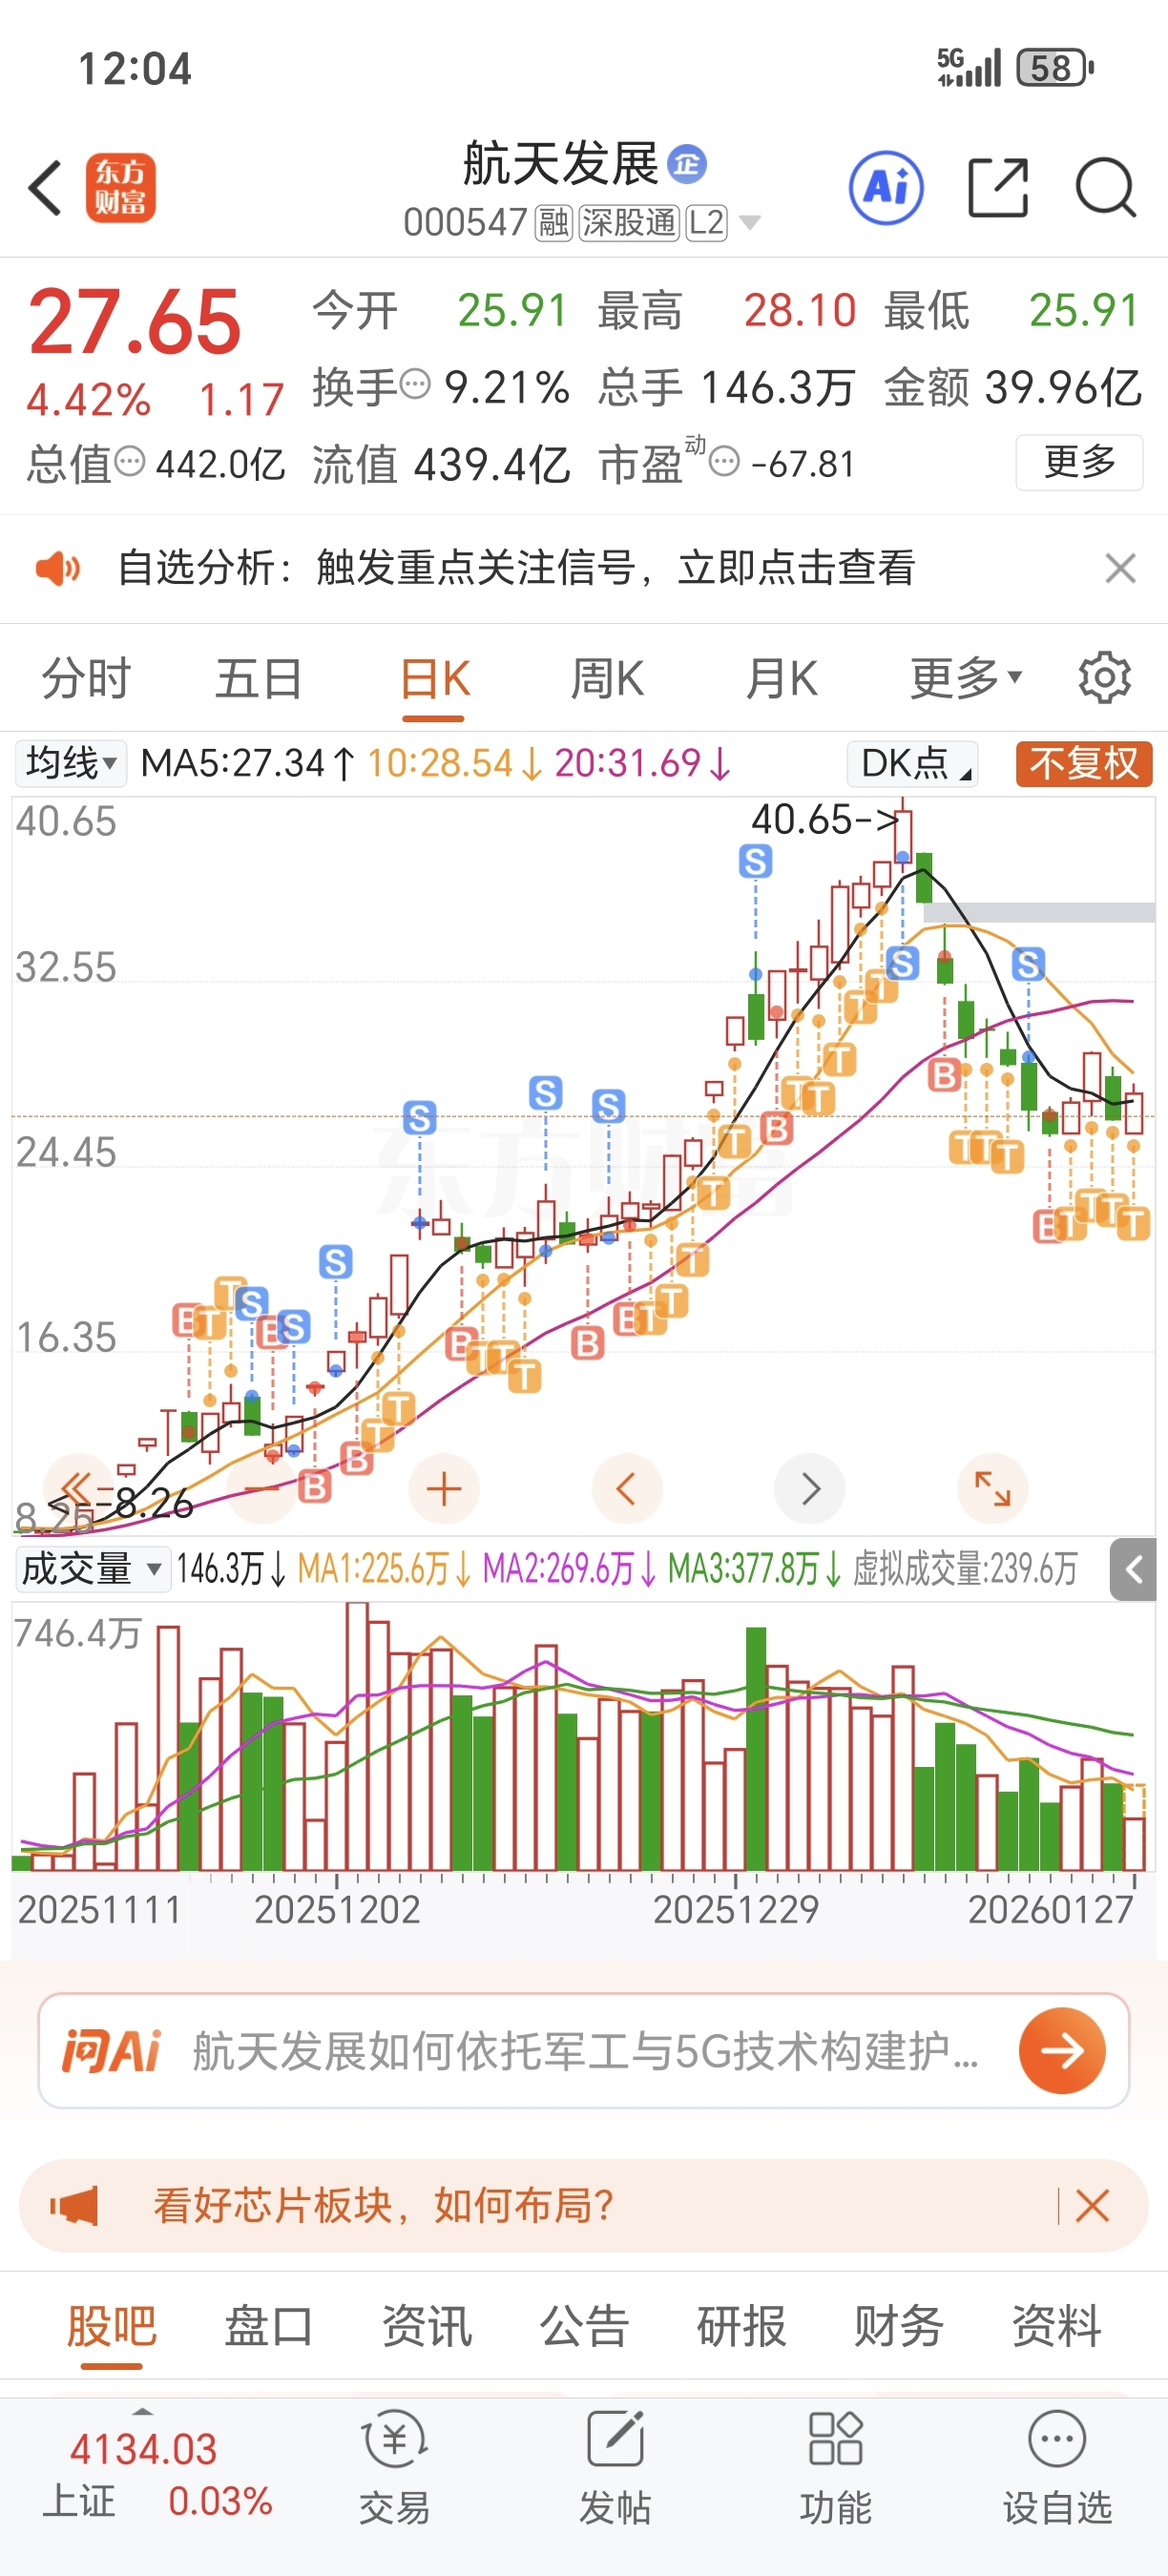This screenshot has width=1168, height=2576.
Task: Go back with the left arrow icon
Action: [x=46, y=188]
